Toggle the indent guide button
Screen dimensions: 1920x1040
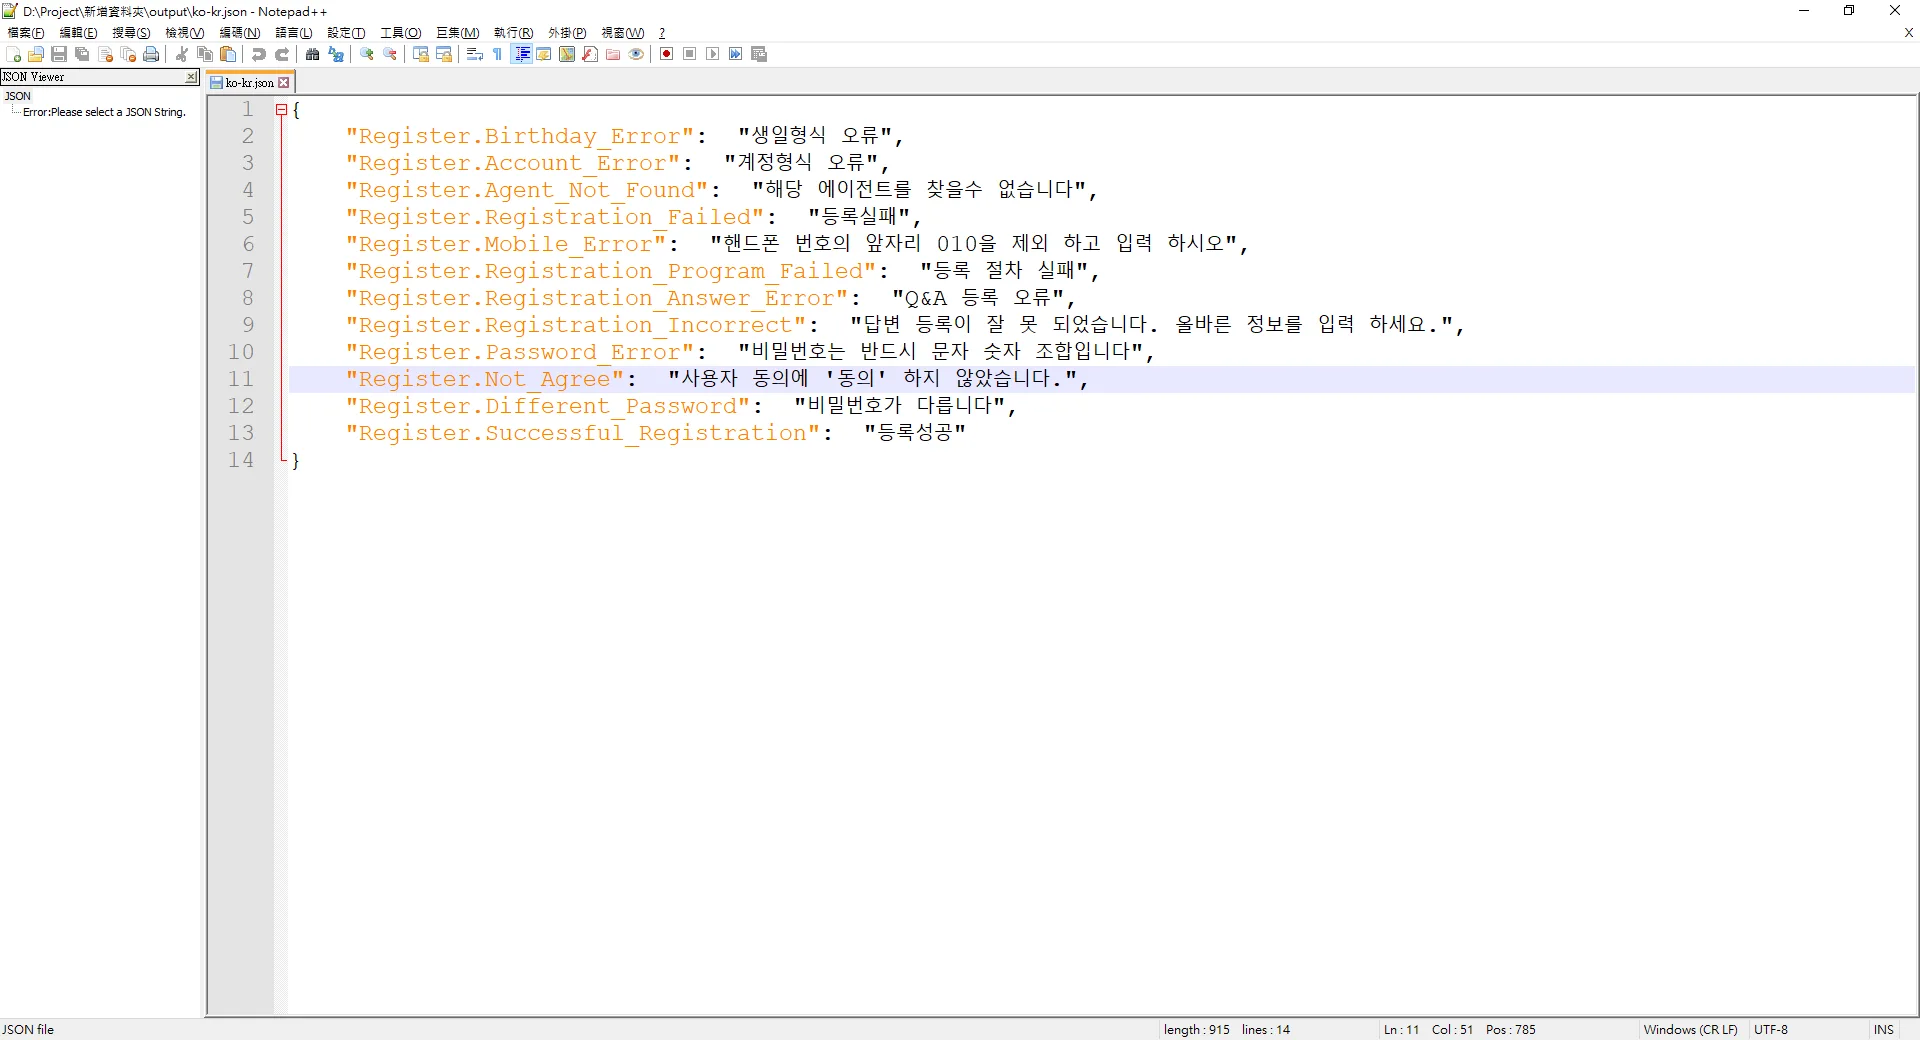(521, 54)
